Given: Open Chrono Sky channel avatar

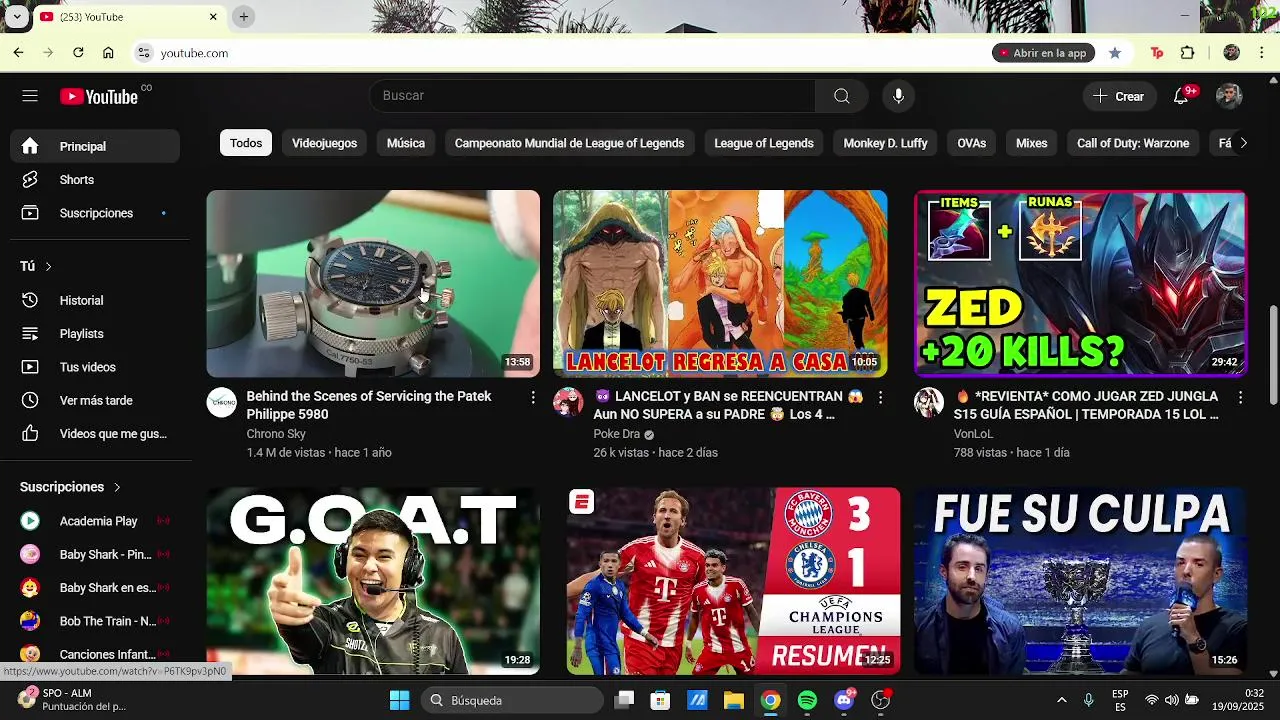Looking at the screenshot, I should pos(222,402).
